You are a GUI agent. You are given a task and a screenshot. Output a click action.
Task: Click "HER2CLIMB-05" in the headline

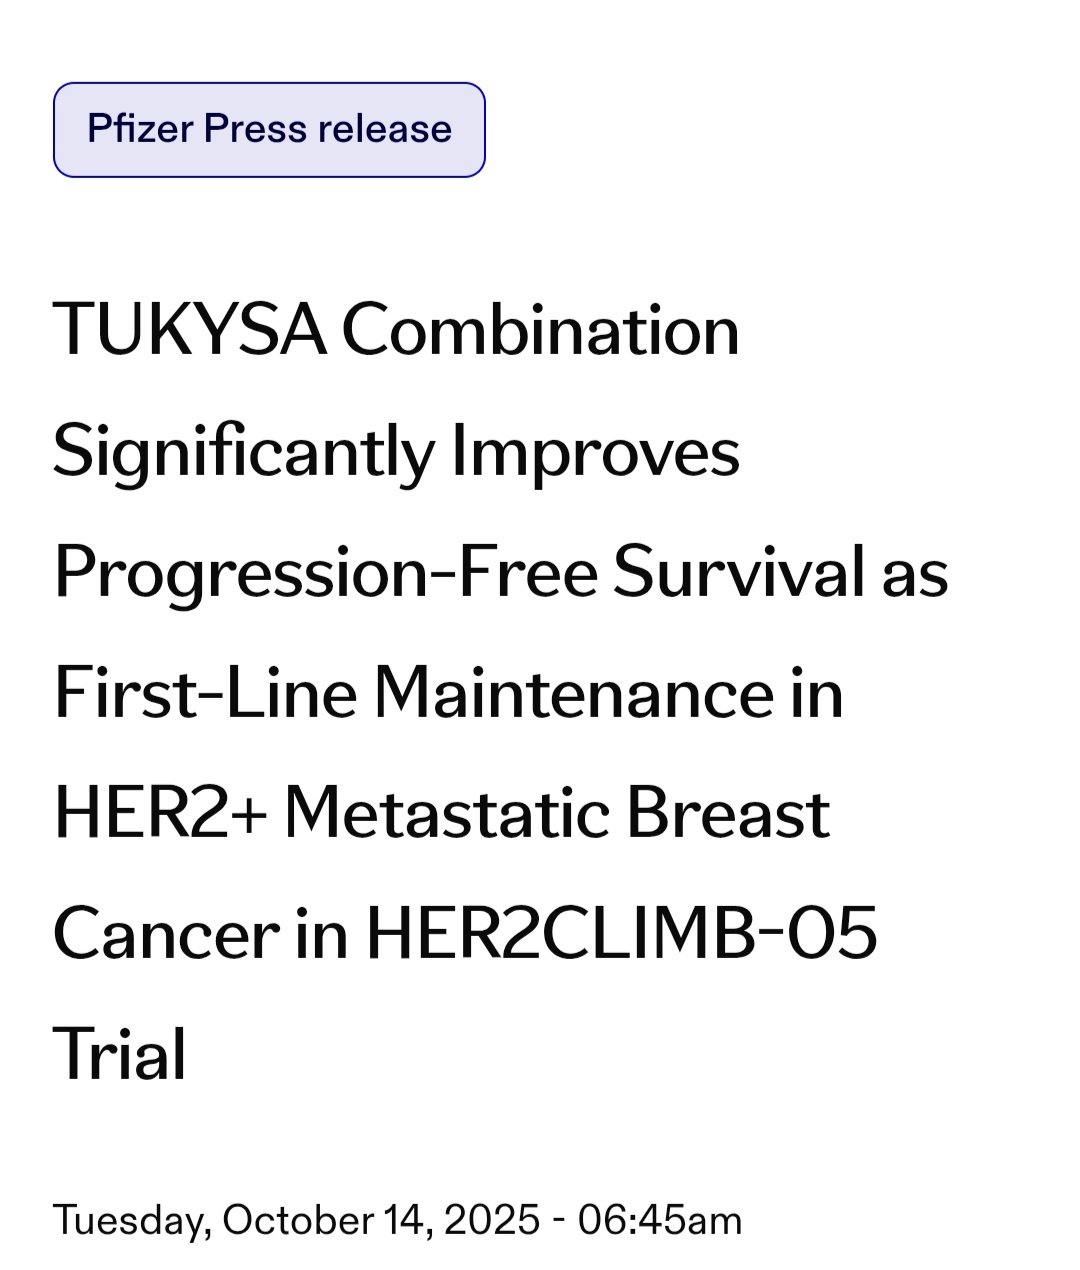[622, 934]
